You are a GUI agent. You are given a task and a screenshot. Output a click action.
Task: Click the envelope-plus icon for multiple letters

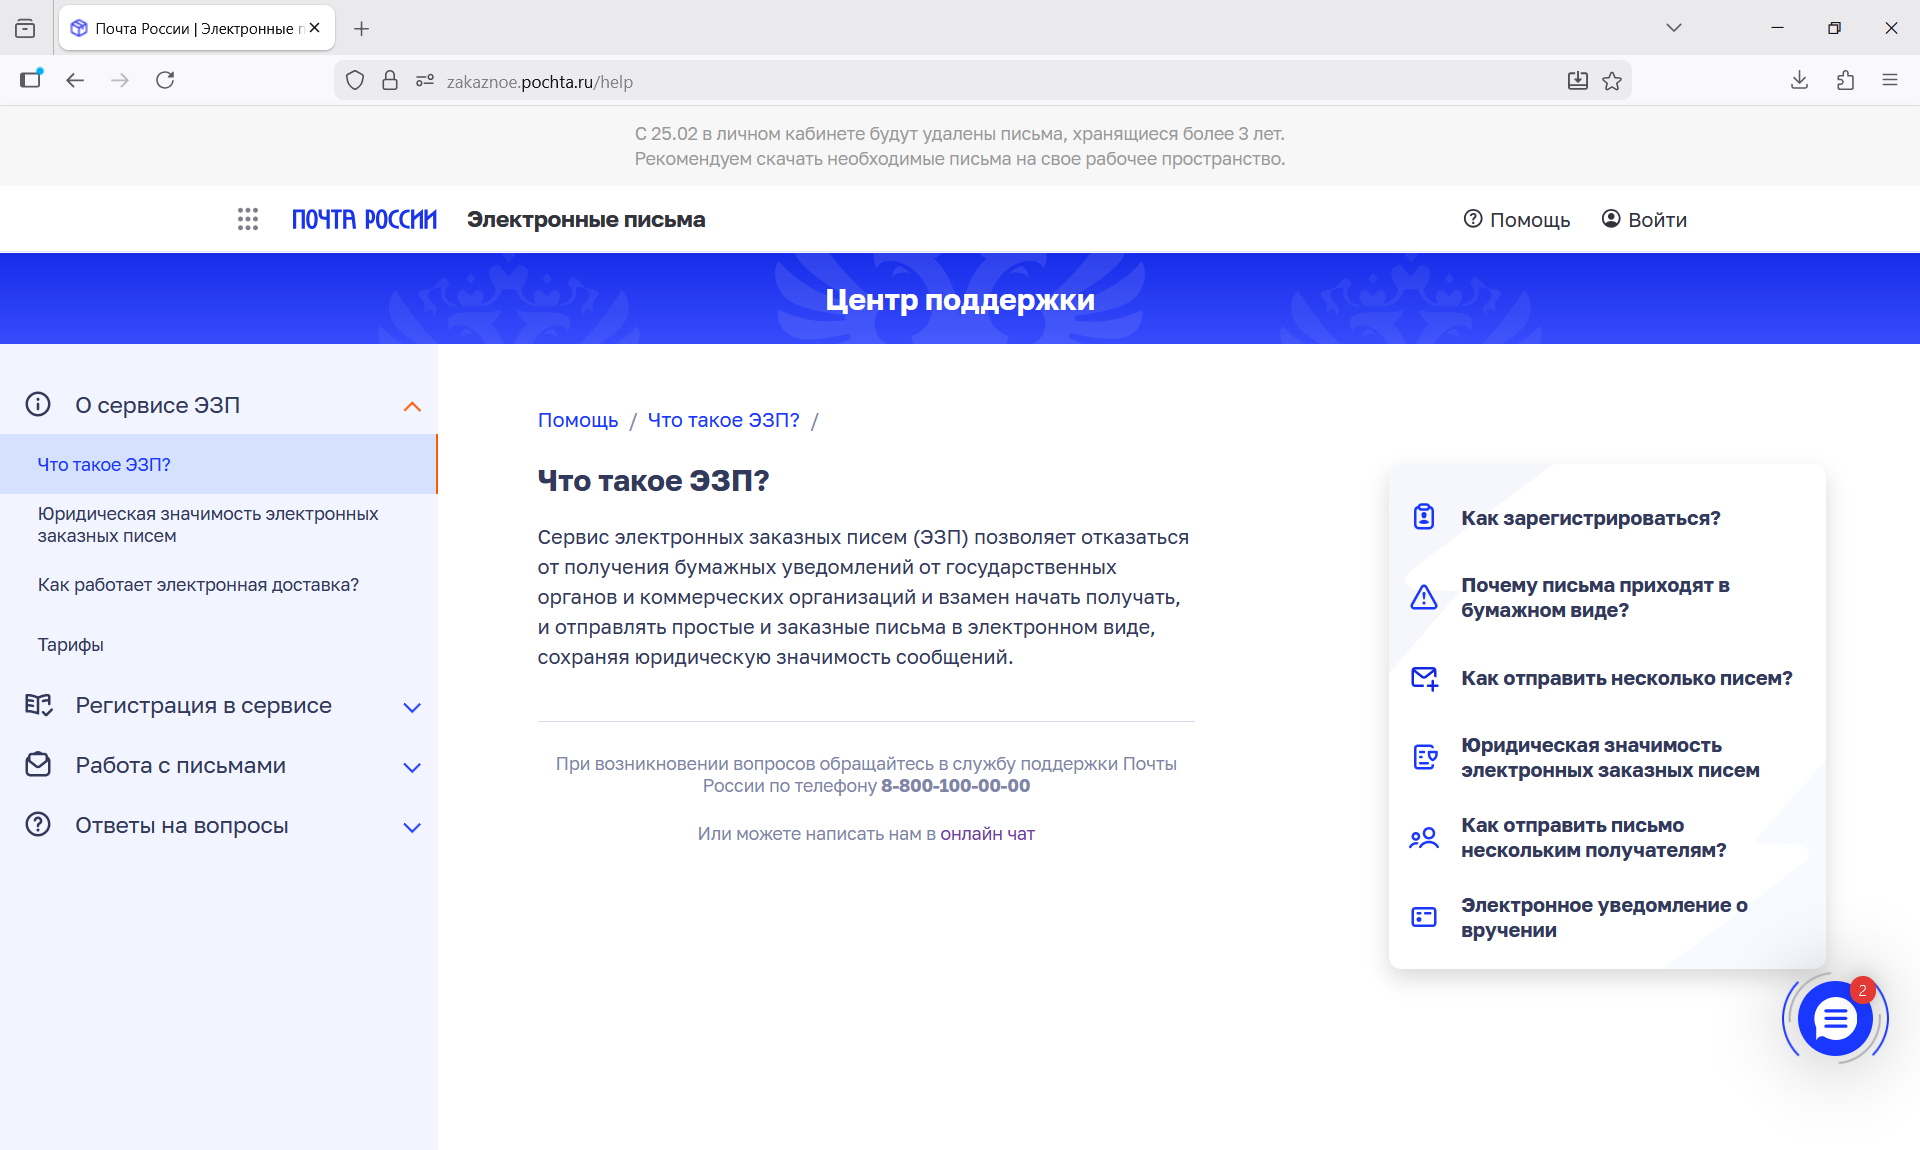(1423, 678)
